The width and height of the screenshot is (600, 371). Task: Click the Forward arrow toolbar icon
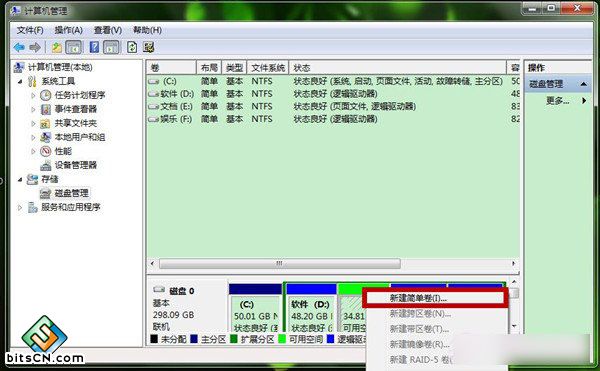coord(35,47)
